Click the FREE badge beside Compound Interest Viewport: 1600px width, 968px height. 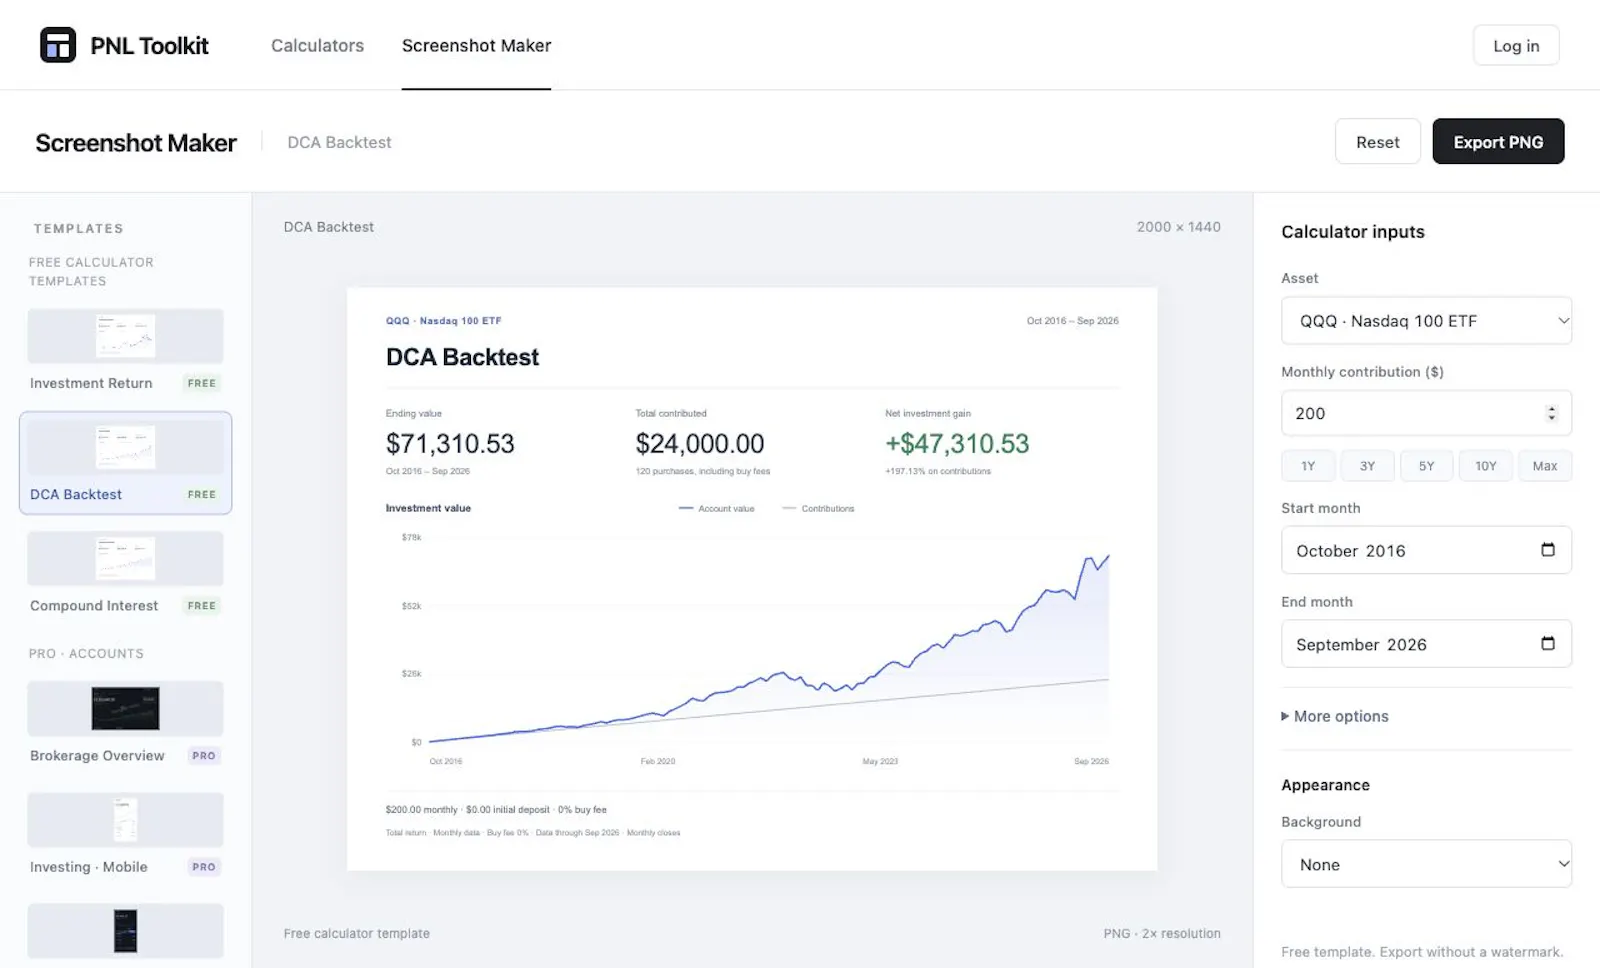pyautogui.click(x=202, y=606)
